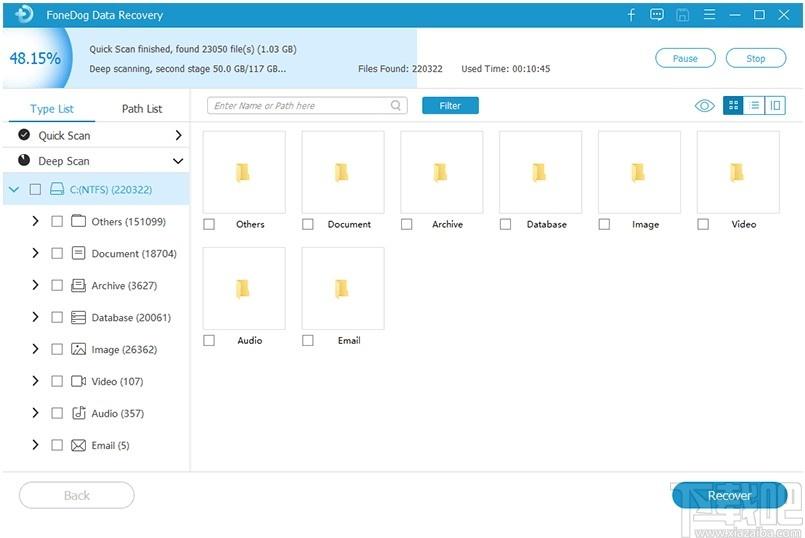The image size is (805, 538).
Task: Click the Back button
Action: point(76,495)
